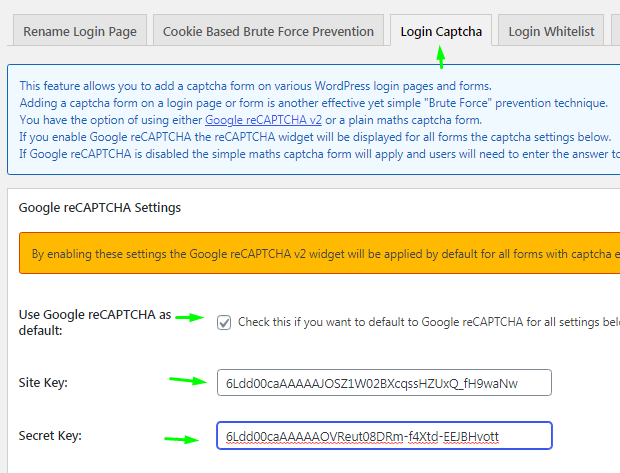This screenshot has height=473, width=620.
Task: Click the 'Use Google reCAPTCHA as default:' label
Action: point(90,322)
